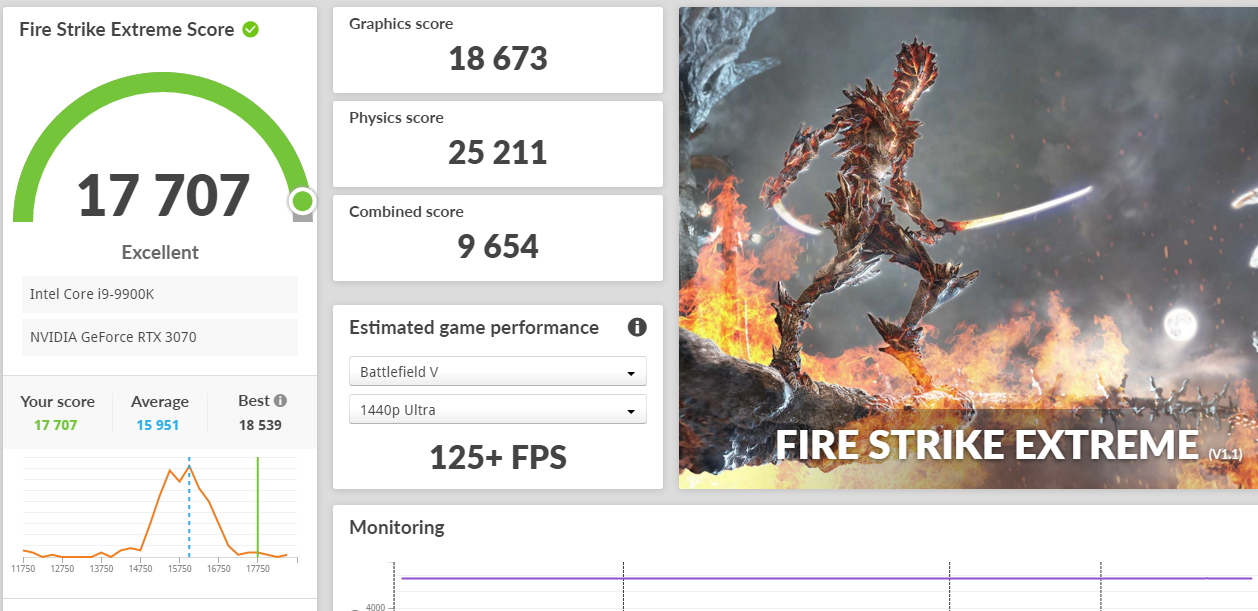Click the Physics score value 25 211

point(498,152)
